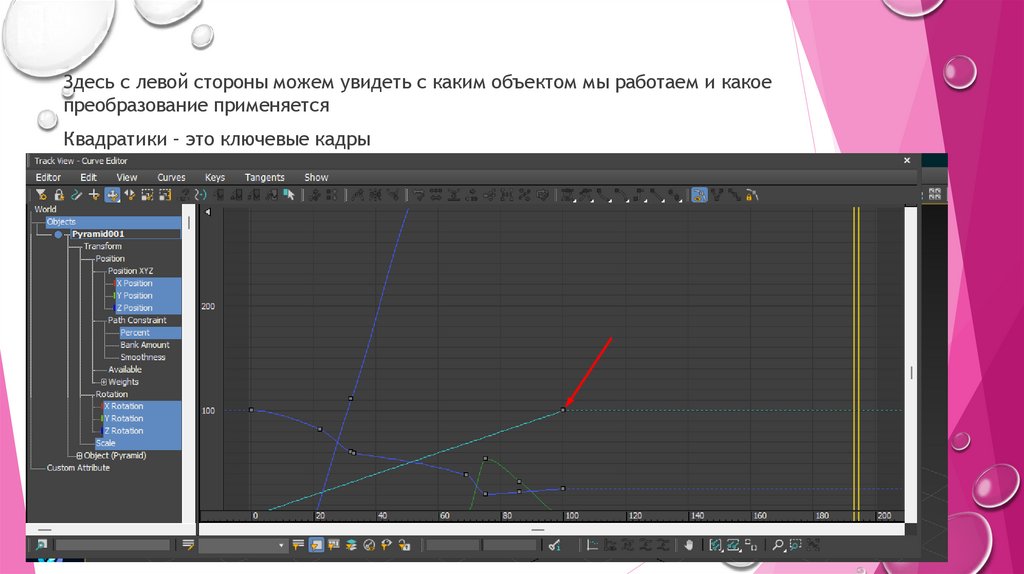The width and height of the screenshot is (1024, 574).
Task: Click the hammer with padlock icon
Action: 752,195
